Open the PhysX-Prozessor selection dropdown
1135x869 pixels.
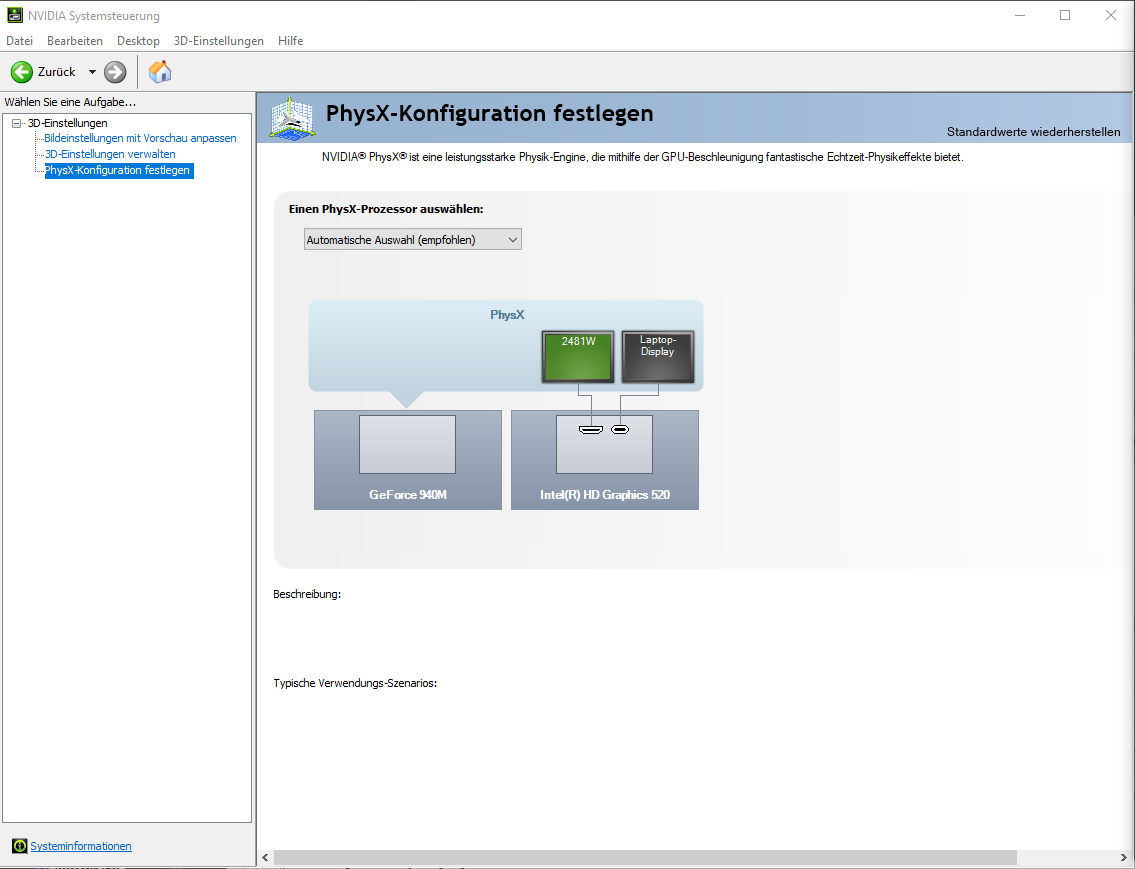point(412,240)
